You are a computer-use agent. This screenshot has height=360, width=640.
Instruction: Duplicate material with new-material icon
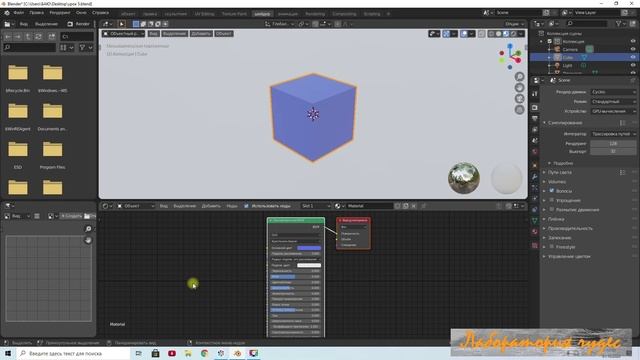tap(406, 206)
